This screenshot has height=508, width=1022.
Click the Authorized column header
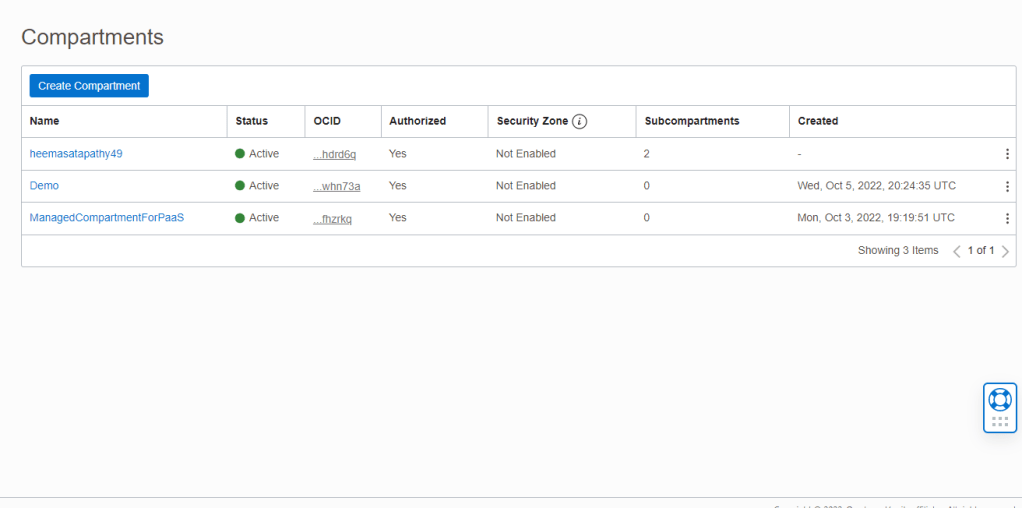point(417,121)
